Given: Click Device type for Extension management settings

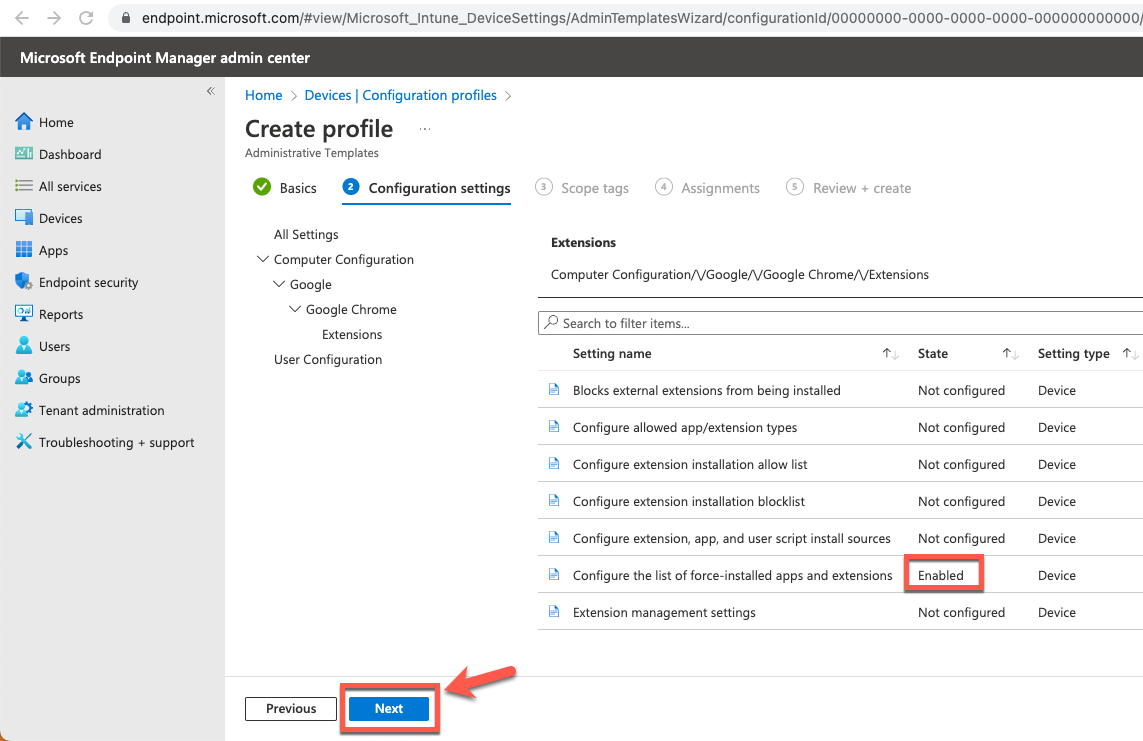Looking at the screenshot, I should (1056, 613).
